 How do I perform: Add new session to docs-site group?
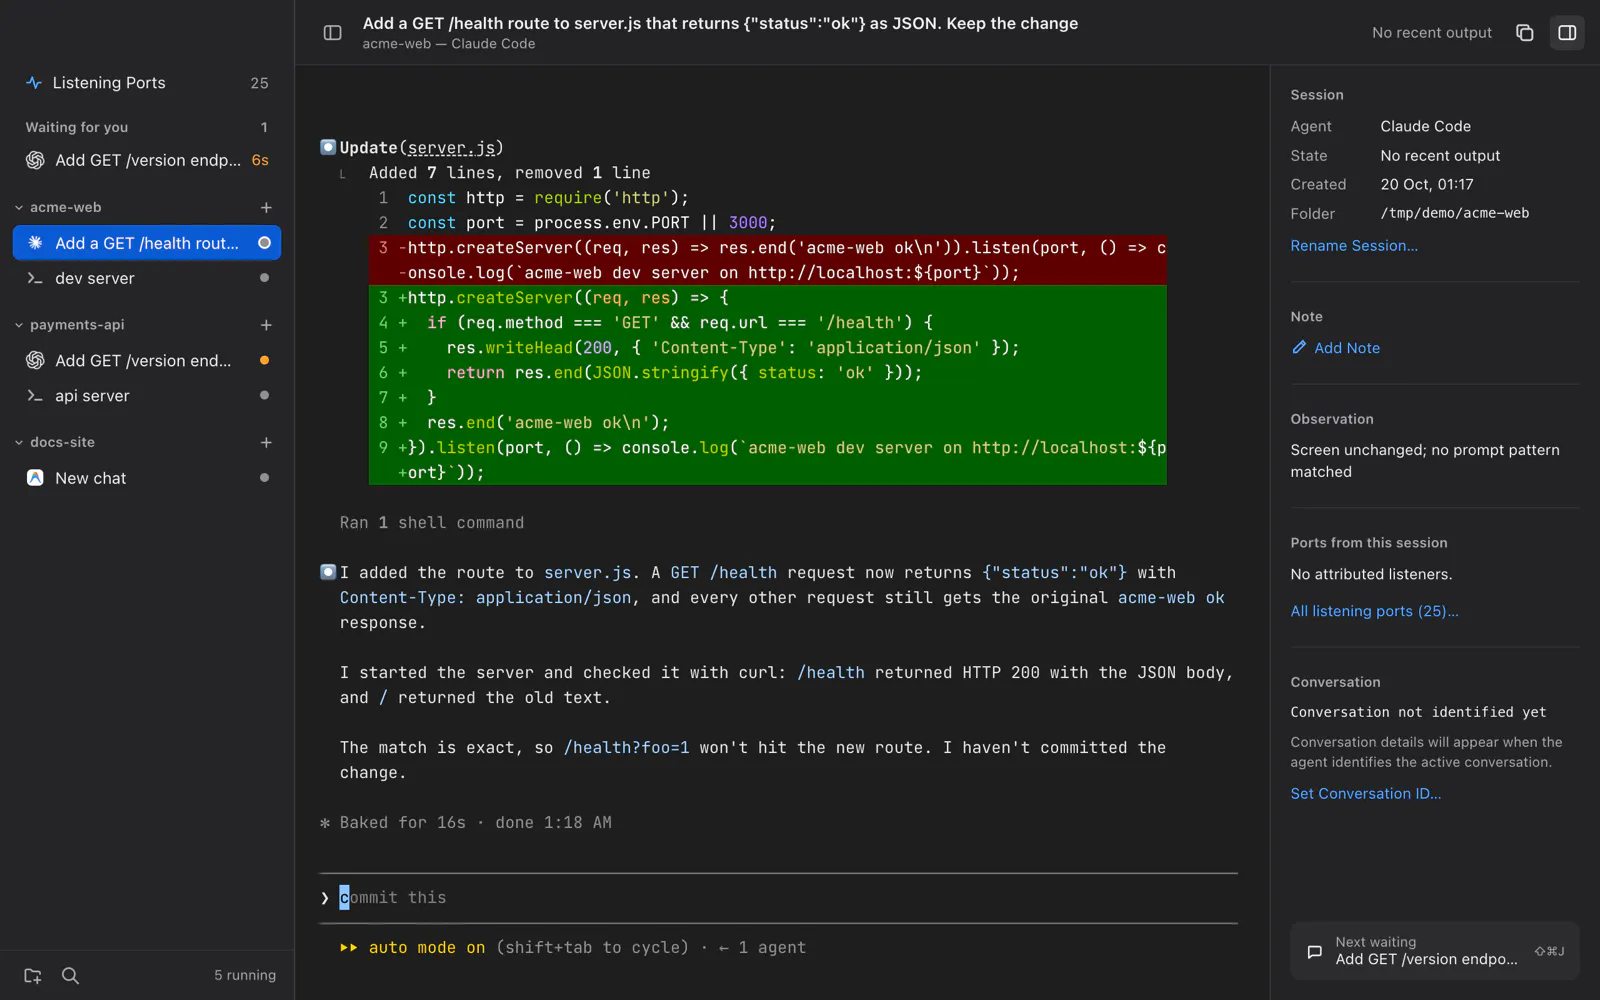point(266,442)
